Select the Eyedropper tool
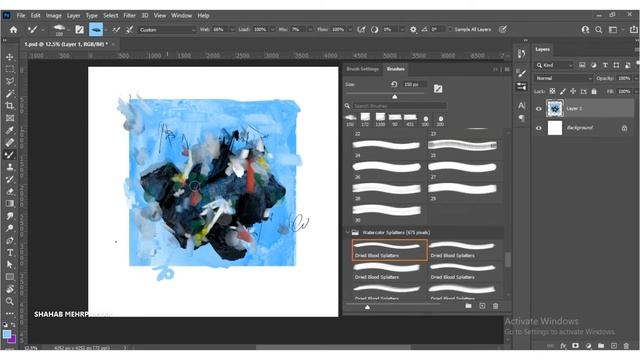640x360 pixels. [x=9, y=130]
